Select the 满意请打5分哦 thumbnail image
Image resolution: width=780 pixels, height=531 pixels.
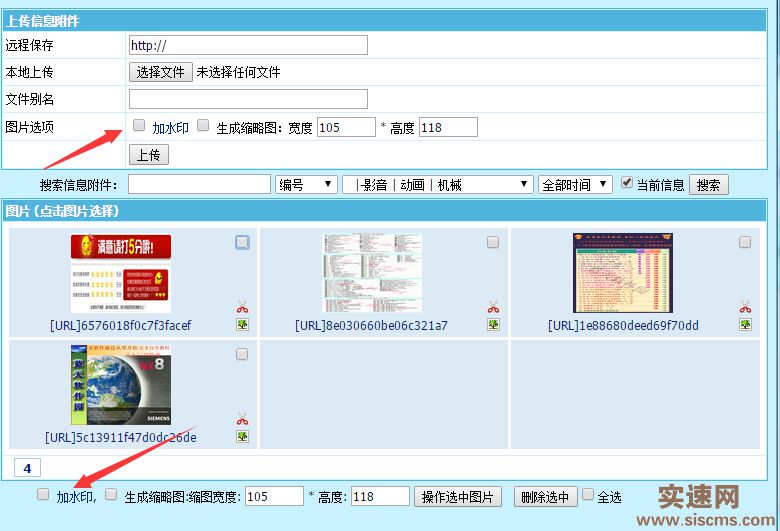[x=121, y=273]
